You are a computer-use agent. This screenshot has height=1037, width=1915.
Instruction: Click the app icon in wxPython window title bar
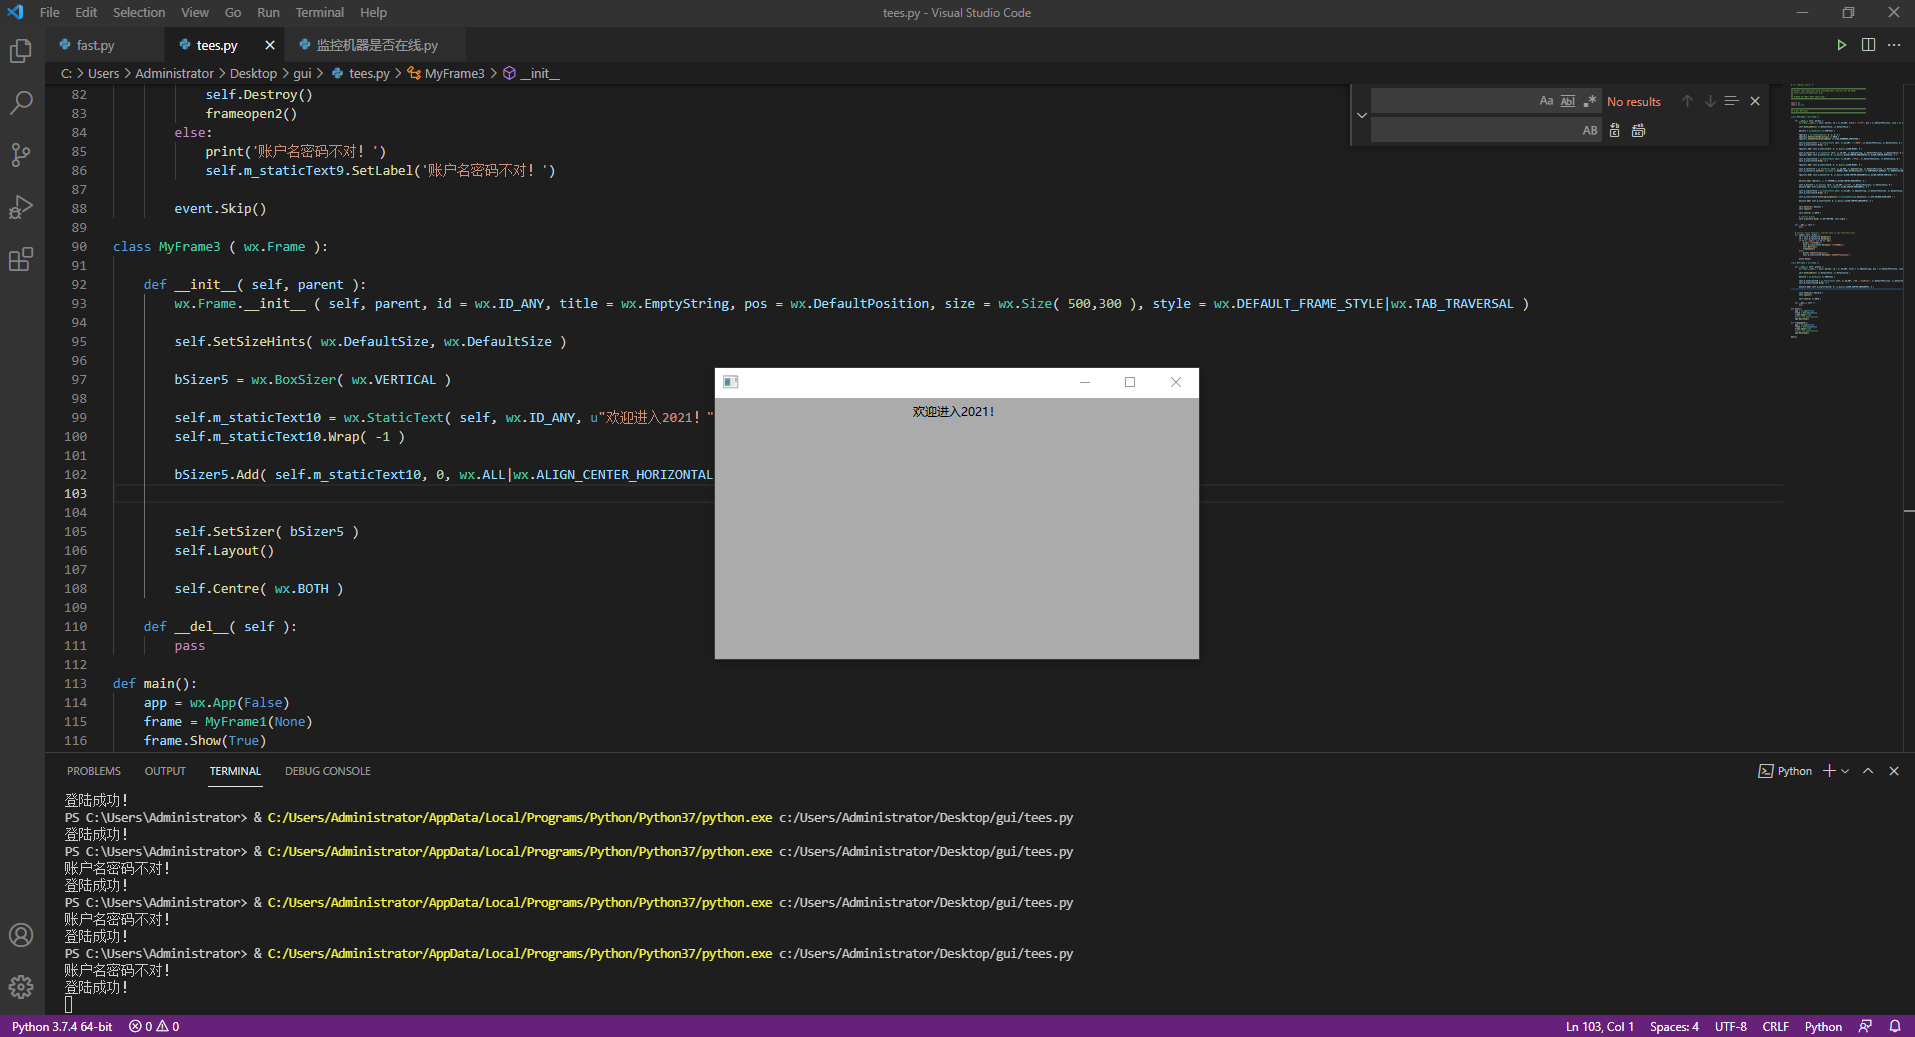(x=731, y=382)
